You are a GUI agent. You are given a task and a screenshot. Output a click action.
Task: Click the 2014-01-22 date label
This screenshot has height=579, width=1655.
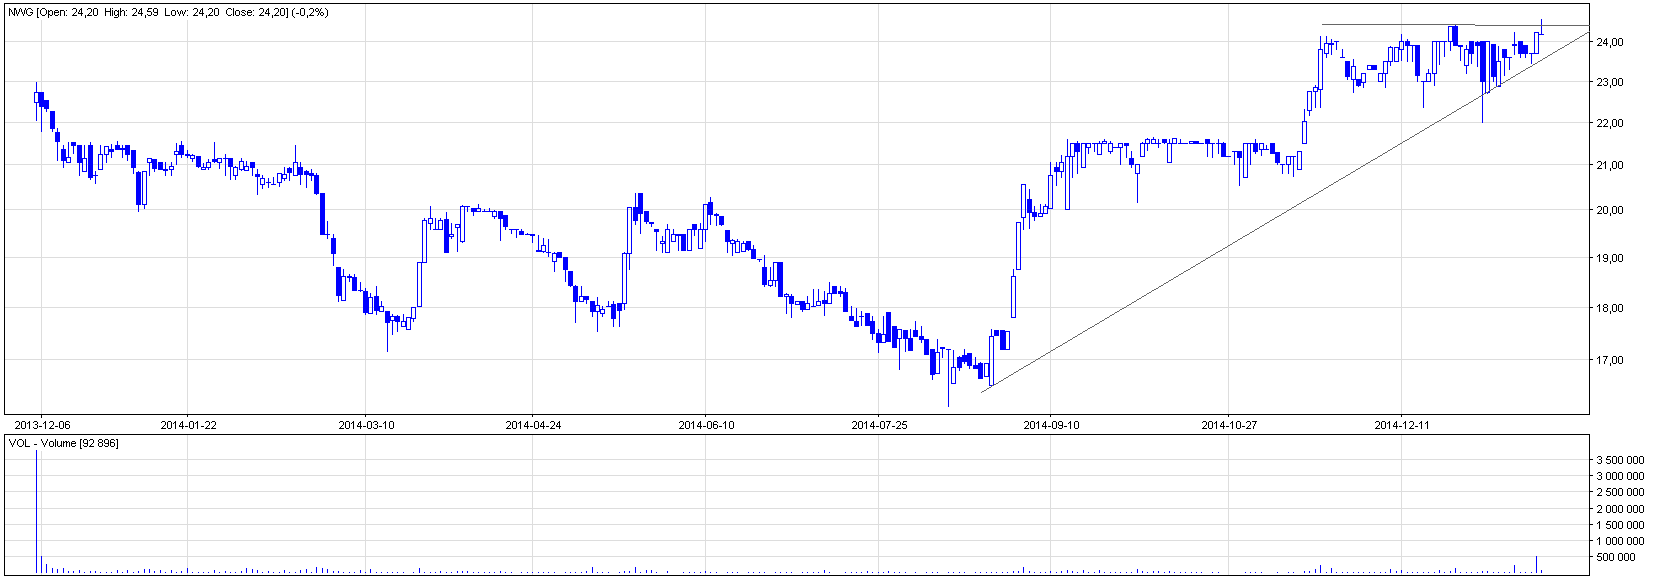188,425
